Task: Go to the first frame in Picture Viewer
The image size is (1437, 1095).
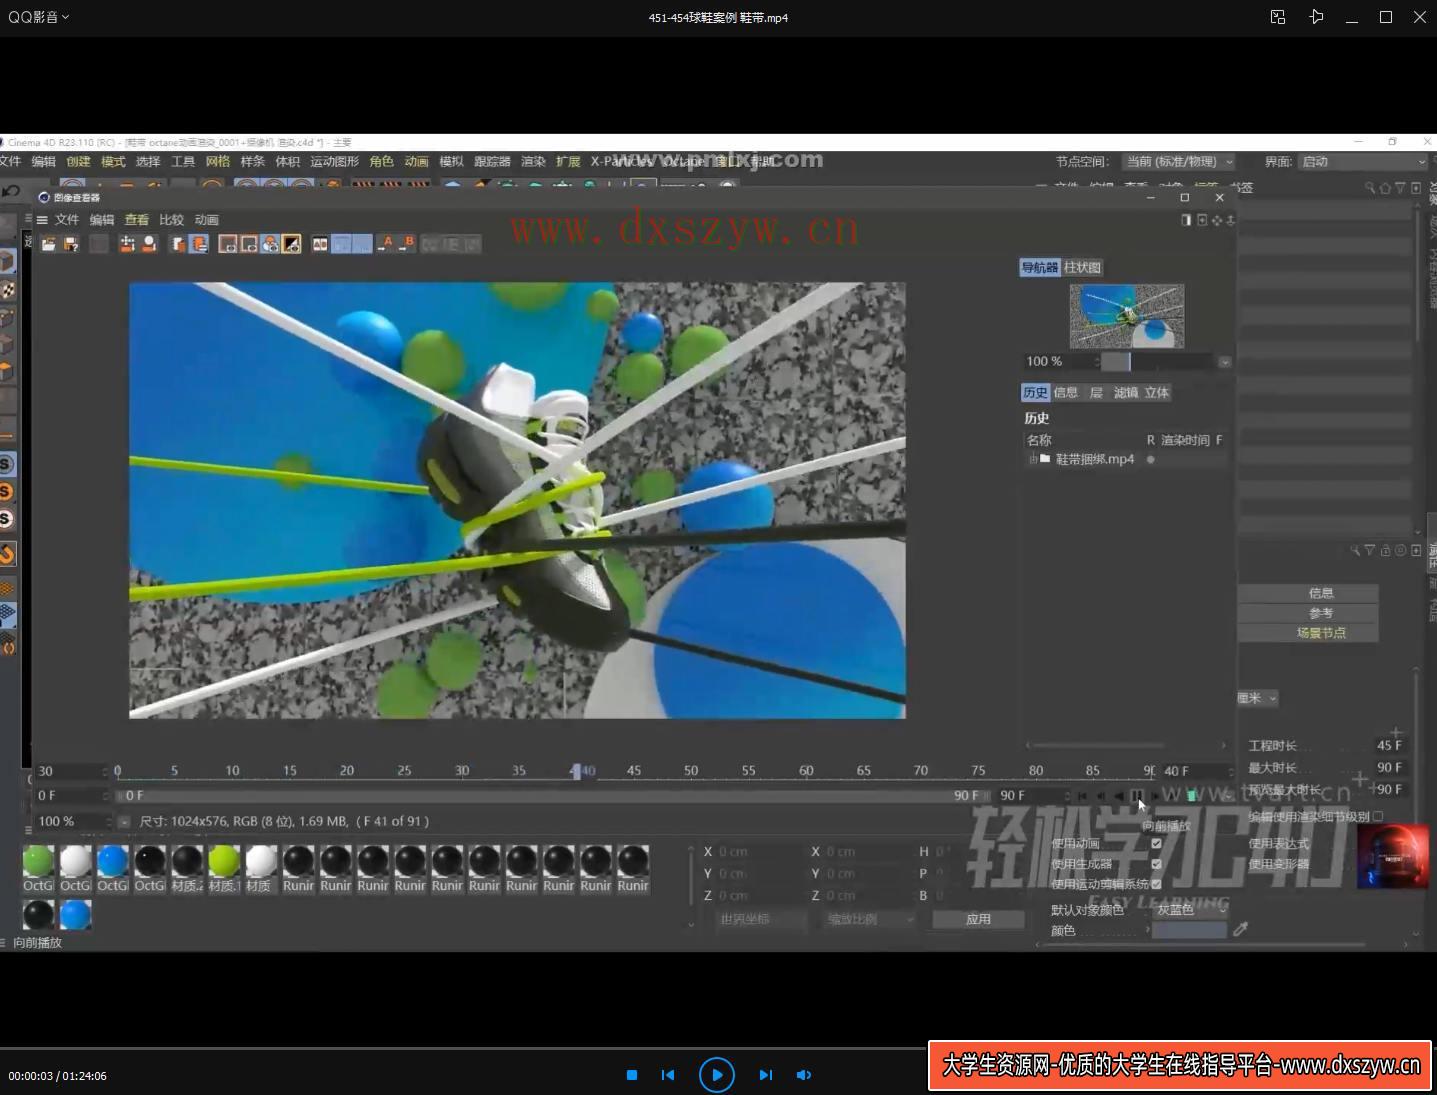Action: tap(1082, 796)
